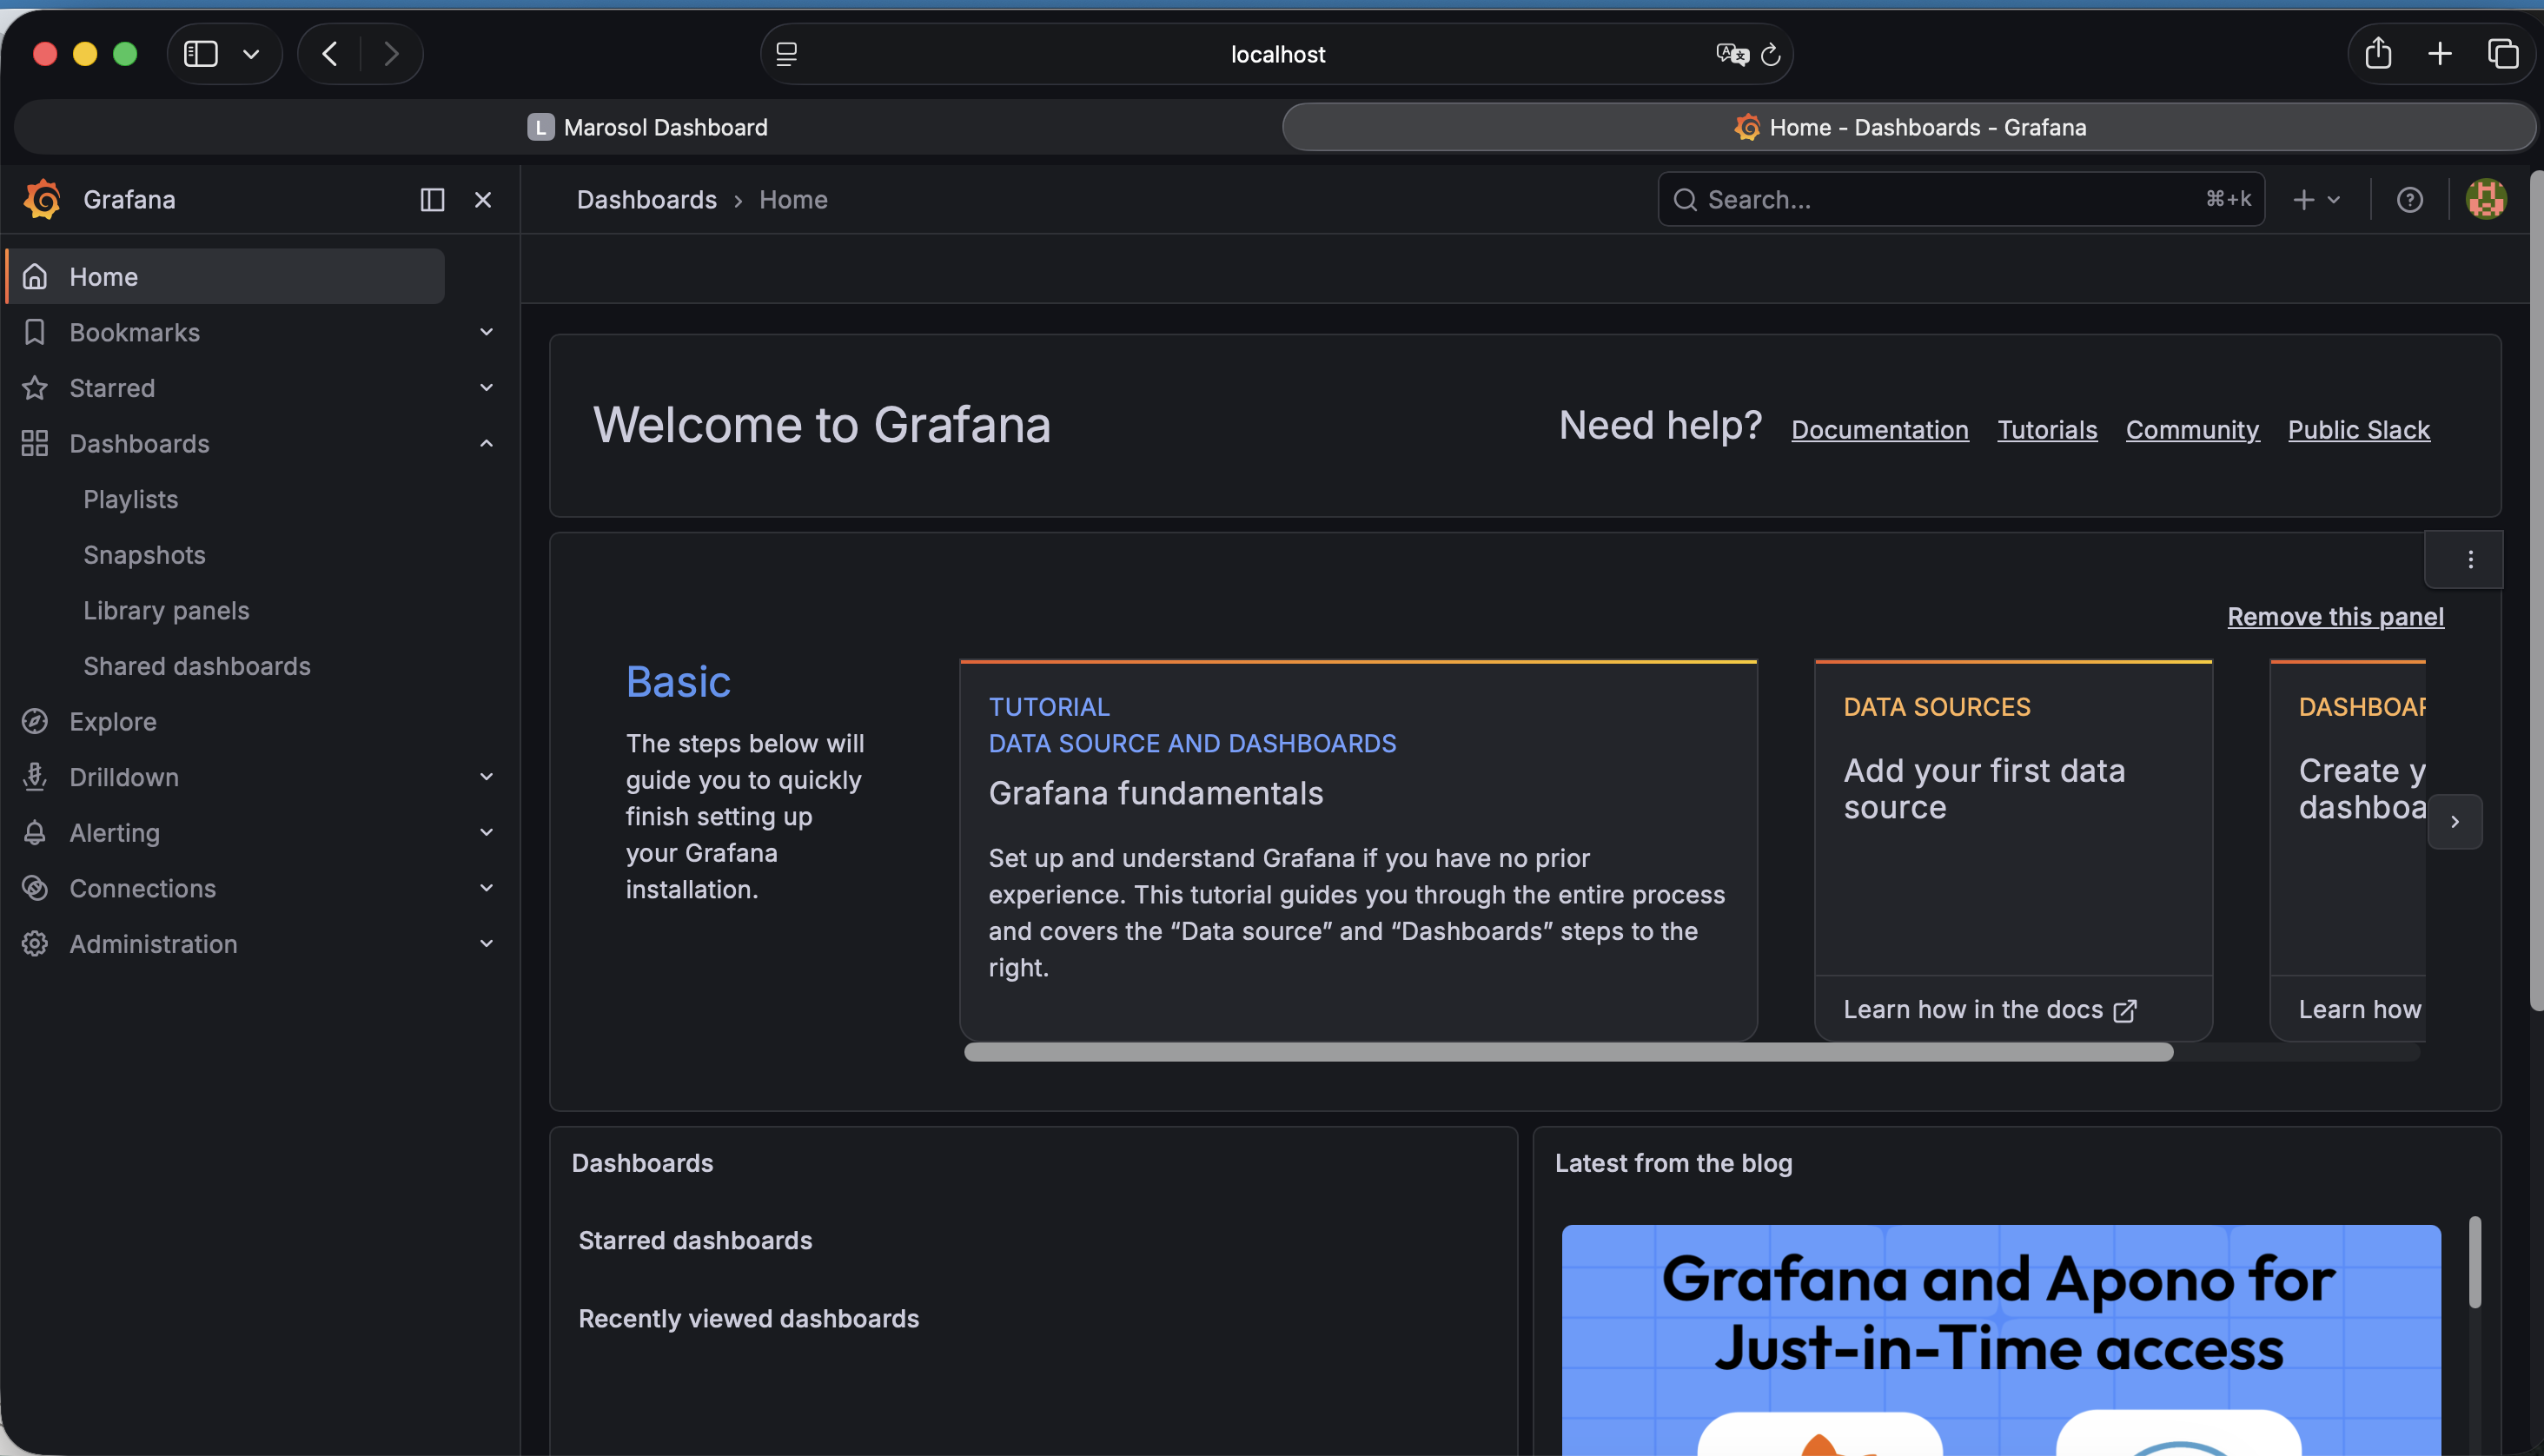Screen dimensions: 2544x1456
Task: Toggle Safari's sidebar panel button
Action: (x=201, y=54)
